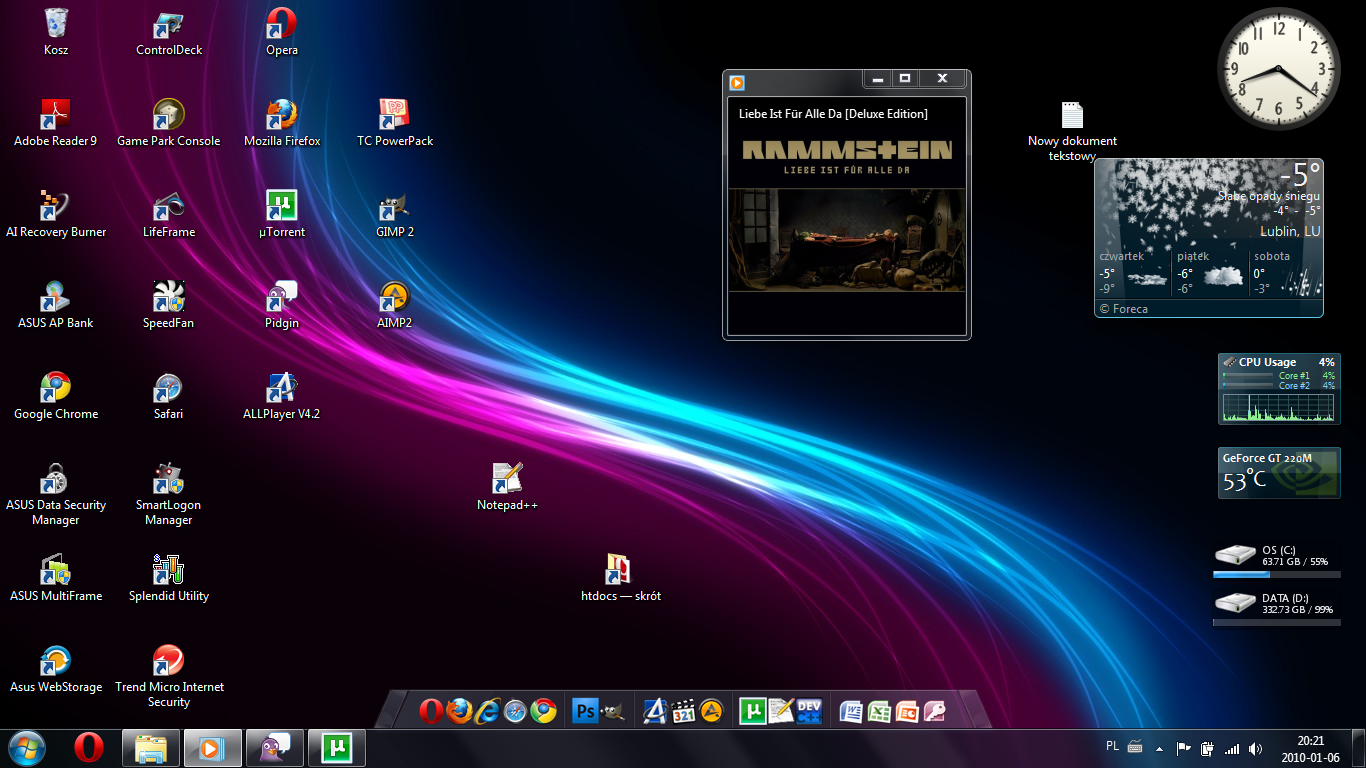Click the volume speaker tray icon
The image size is (1366, 768).
[1255, 748]
